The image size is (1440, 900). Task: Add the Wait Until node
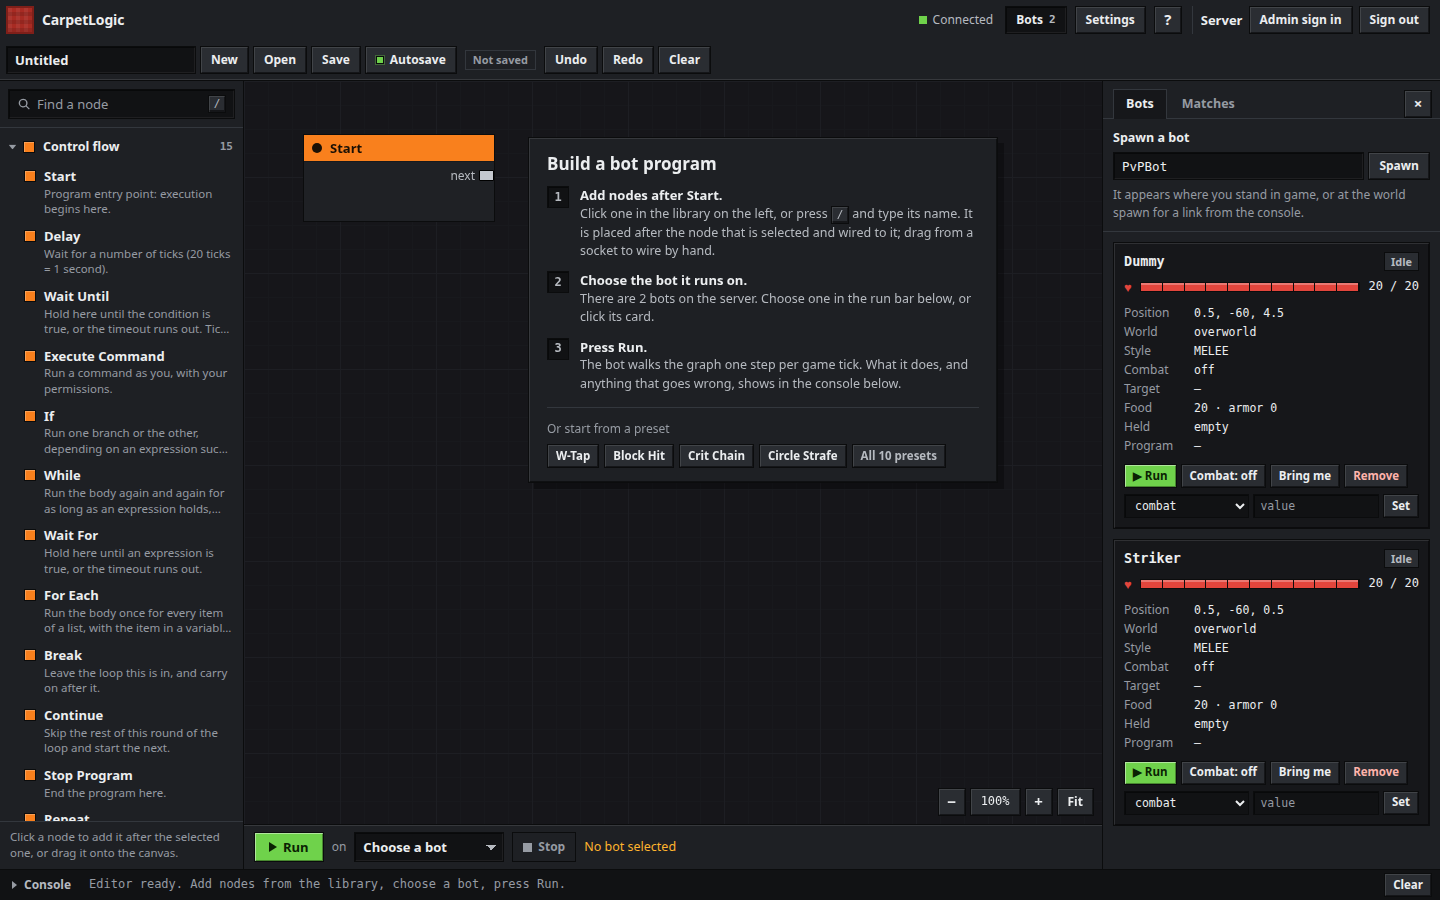(x=121, y=312)
